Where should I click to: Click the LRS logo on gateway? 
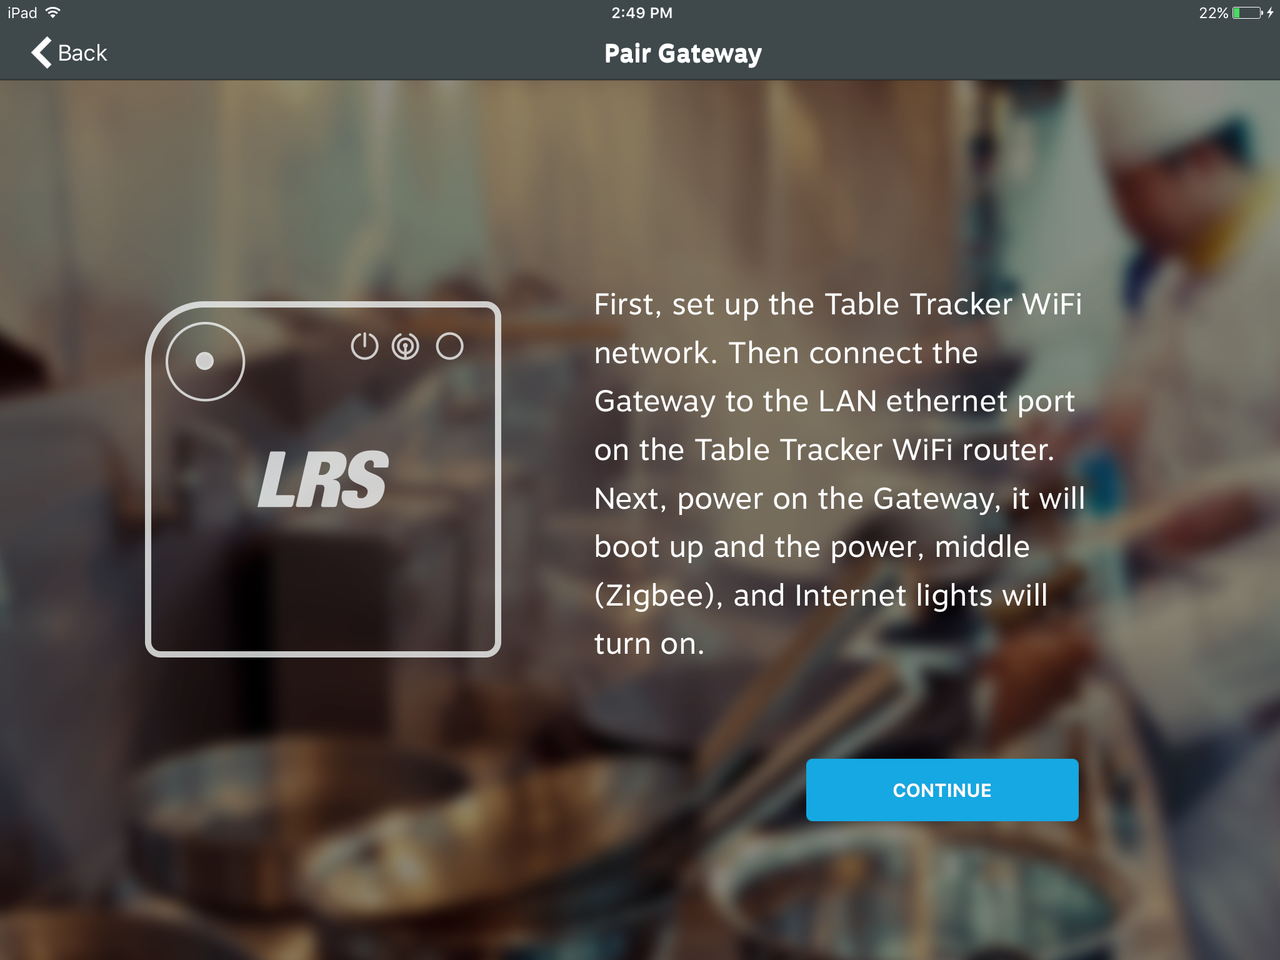click(323, 479)
